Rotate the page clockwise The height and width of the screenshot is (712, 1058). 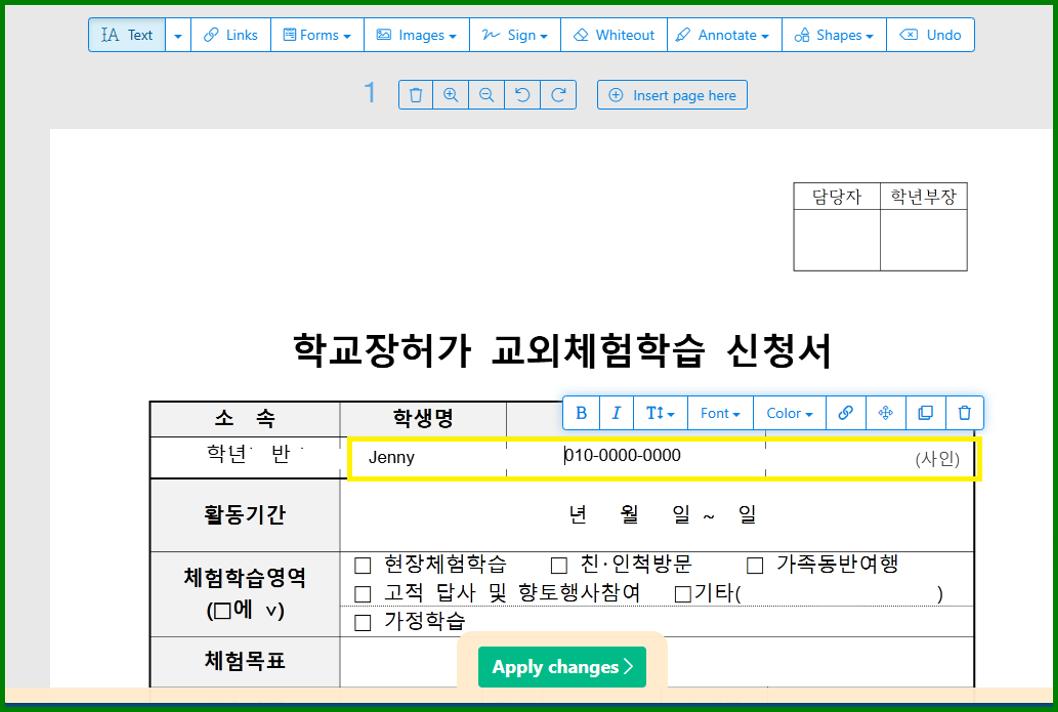point(559,94)
